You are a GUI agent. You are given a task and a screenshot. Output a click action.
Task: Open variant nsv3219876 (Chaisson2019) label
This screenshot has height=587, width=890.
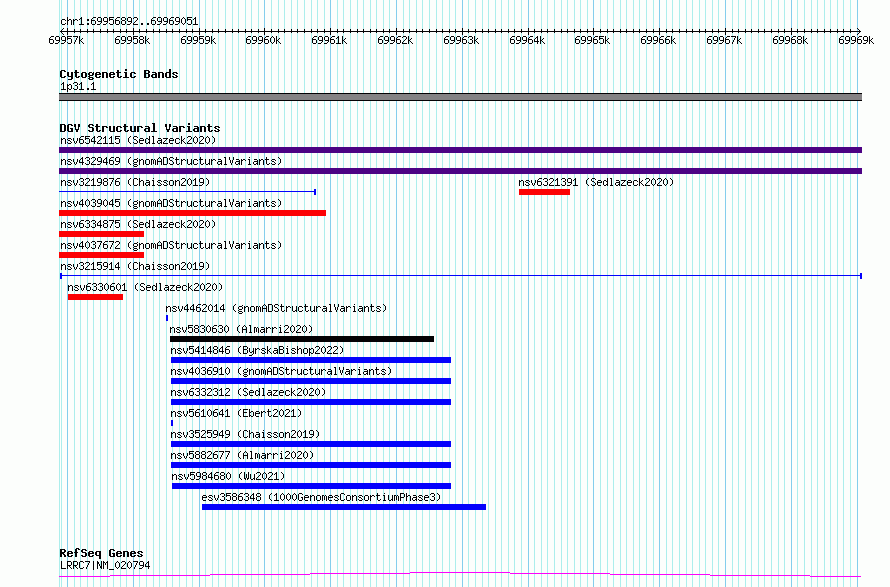click(x=135, y=182)
